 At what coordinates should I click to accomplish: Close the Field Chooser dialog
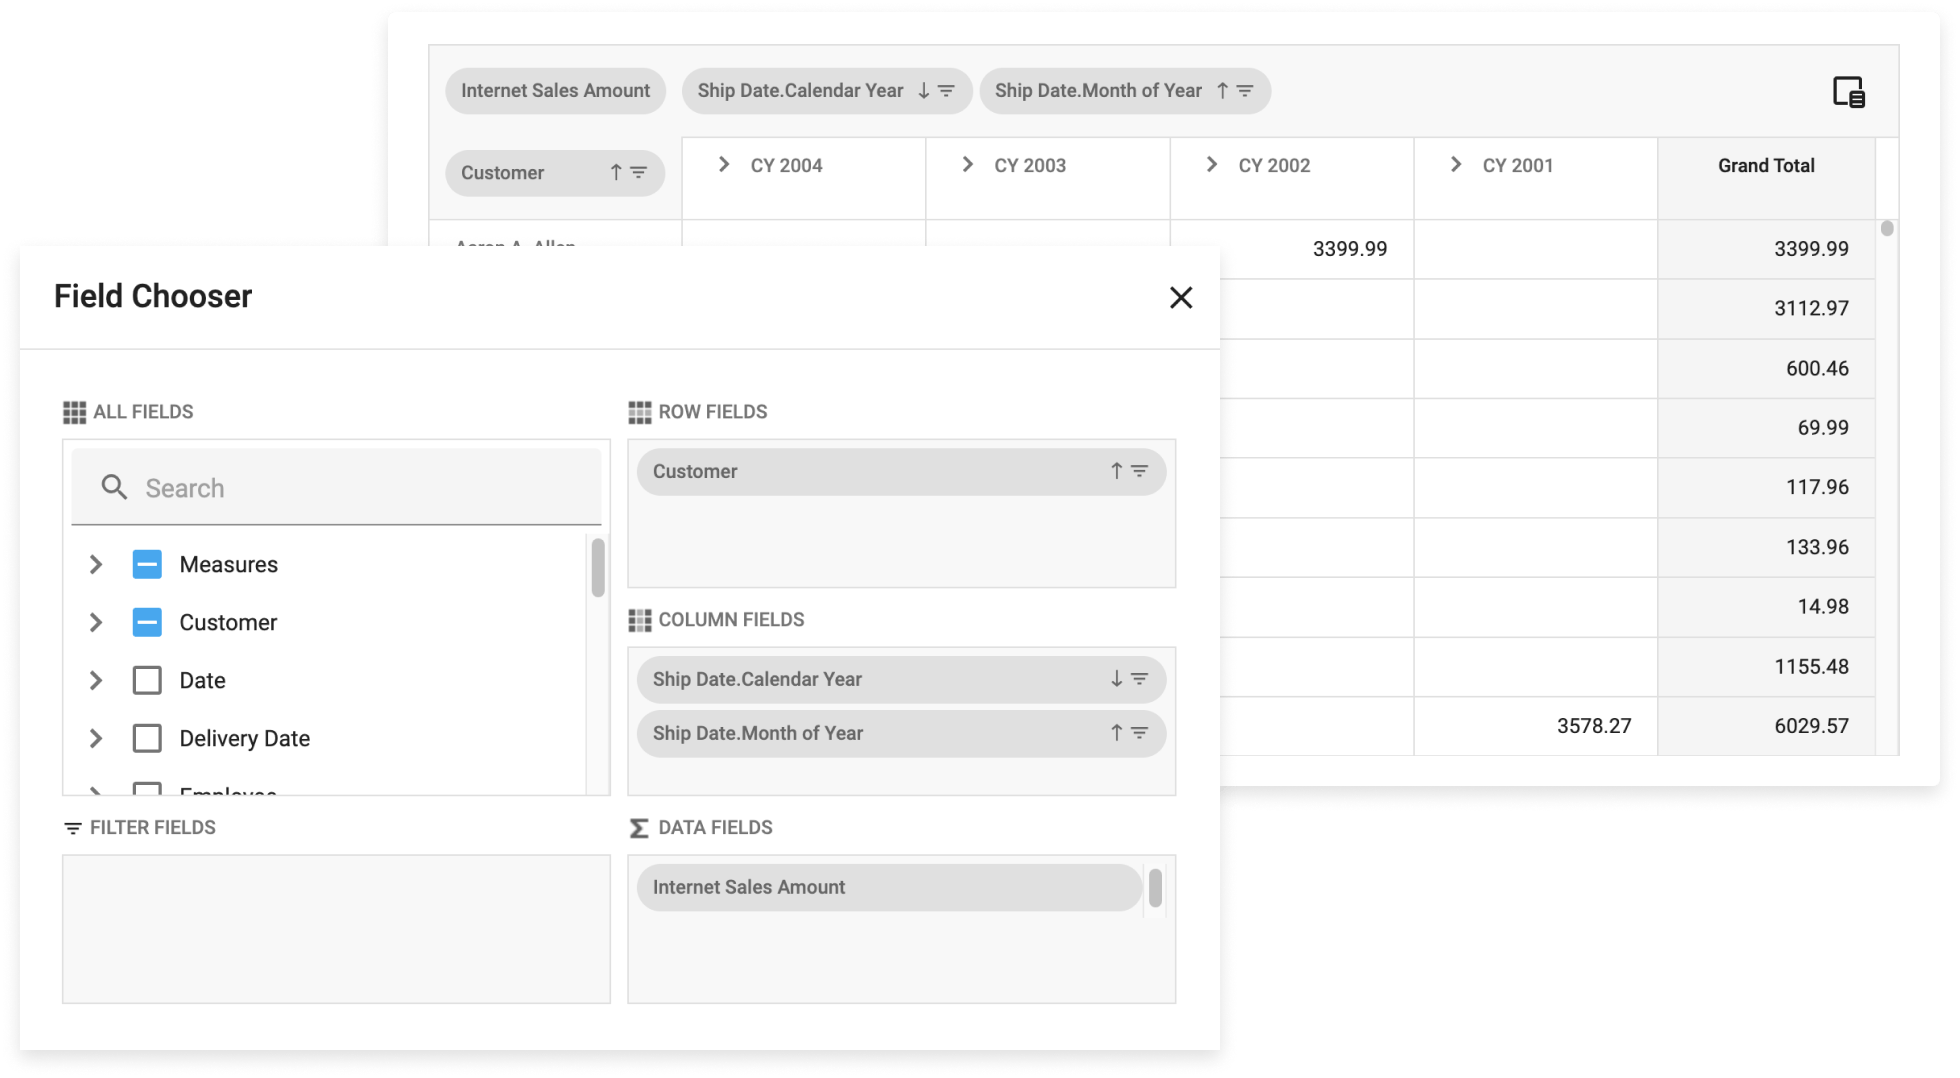[x=1181, y=297]
